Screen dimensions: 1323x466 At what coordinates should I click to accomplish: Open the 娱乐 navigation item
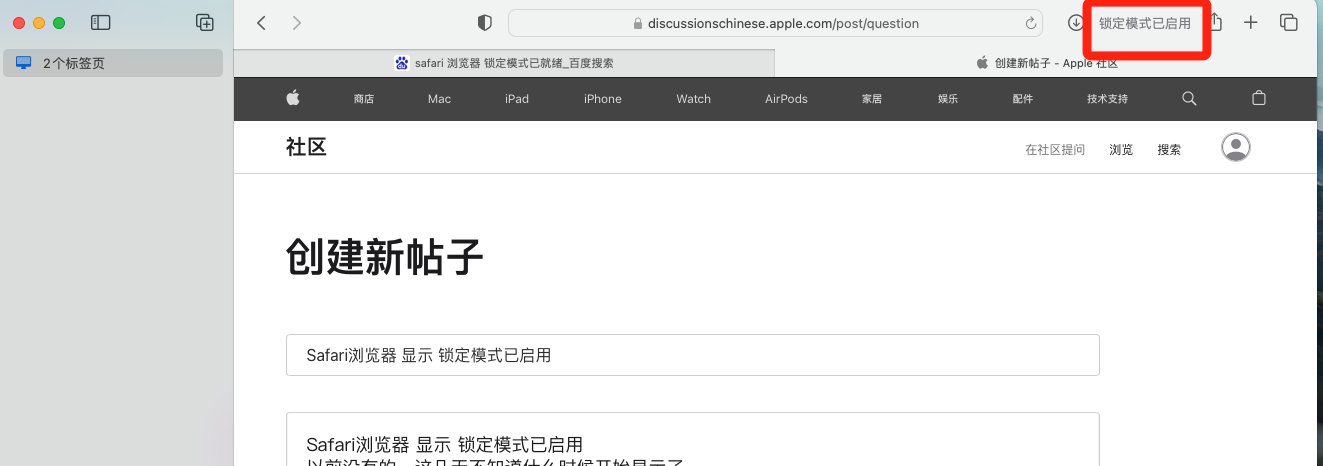(x=948, y=99)
